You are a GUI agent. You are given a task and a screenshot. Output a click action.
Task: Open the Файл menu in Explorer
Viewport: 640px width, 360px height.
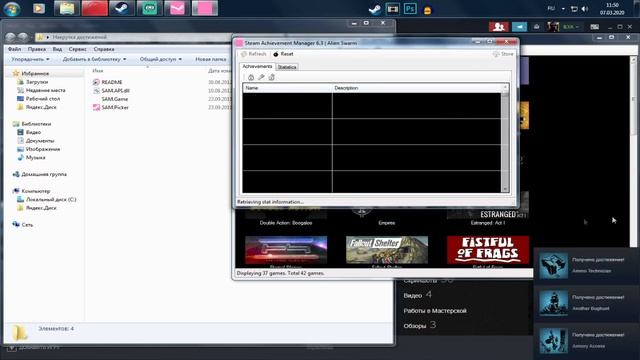14,49
